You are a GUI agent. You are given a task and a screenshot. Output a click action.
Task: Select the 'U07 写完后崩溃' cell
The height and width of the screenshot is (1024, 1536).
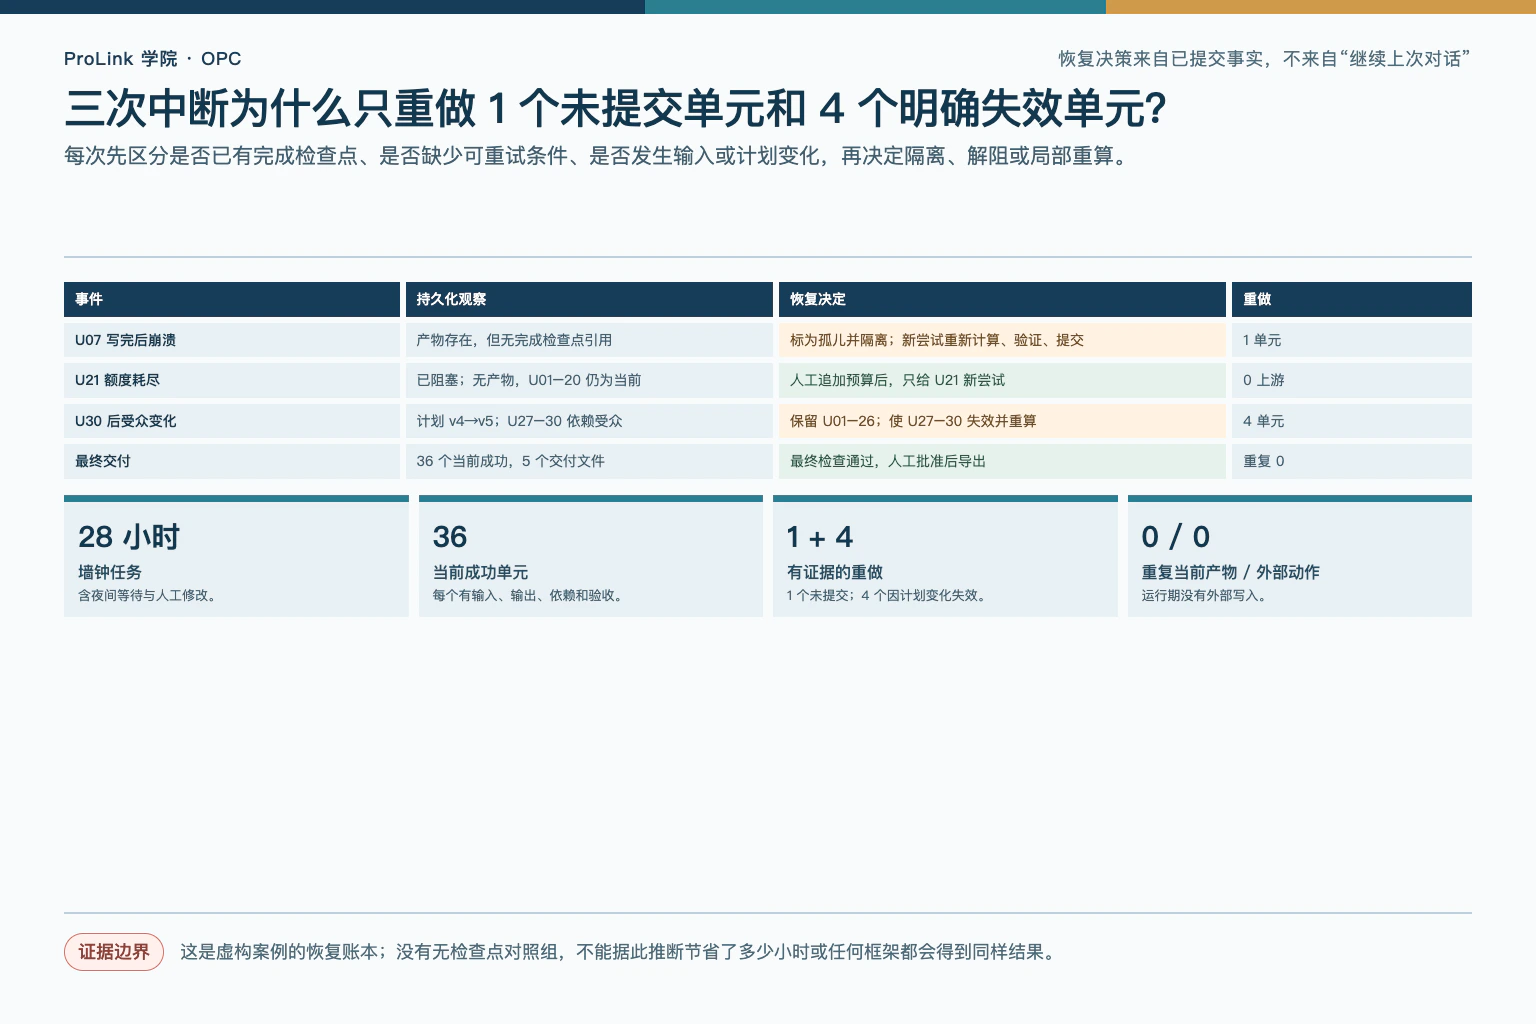pyautogui.click(x=232, y=340)
